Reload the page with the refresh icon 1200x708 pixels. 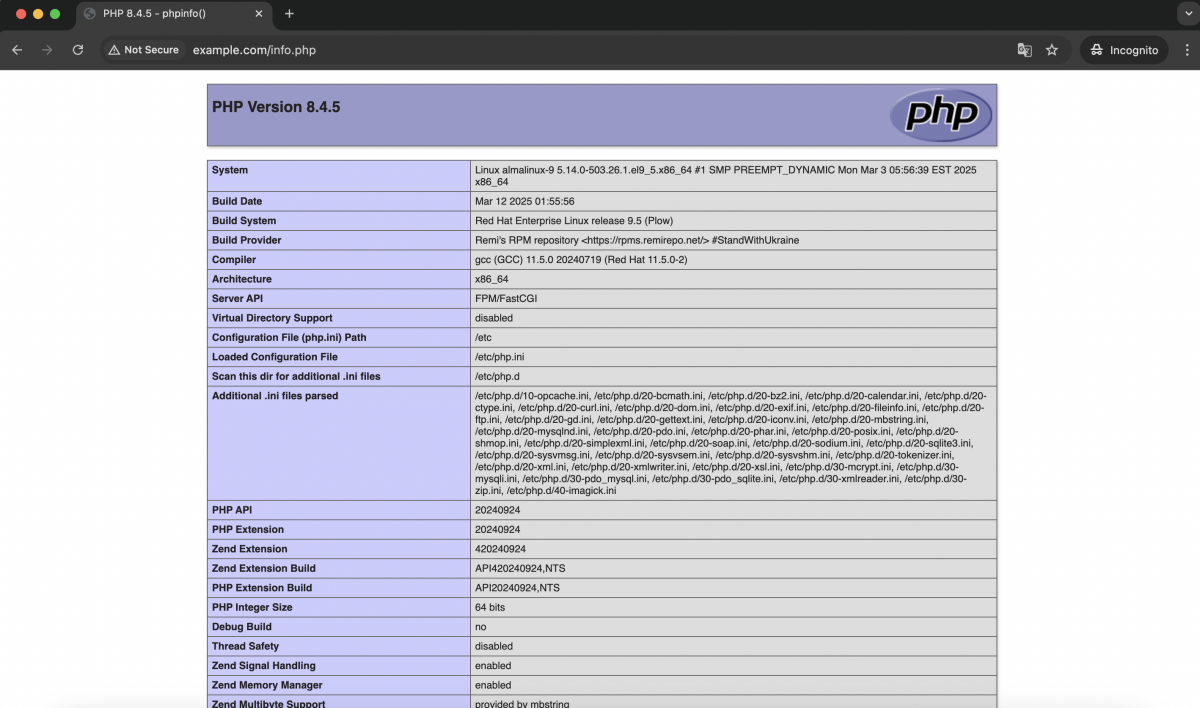pos(77,50)
